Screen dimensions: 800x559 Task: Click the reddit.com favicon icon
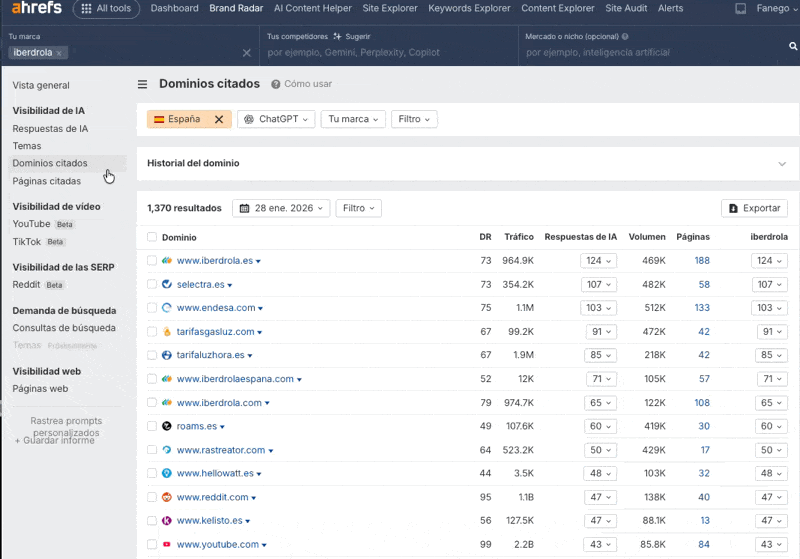click(167, 497)
